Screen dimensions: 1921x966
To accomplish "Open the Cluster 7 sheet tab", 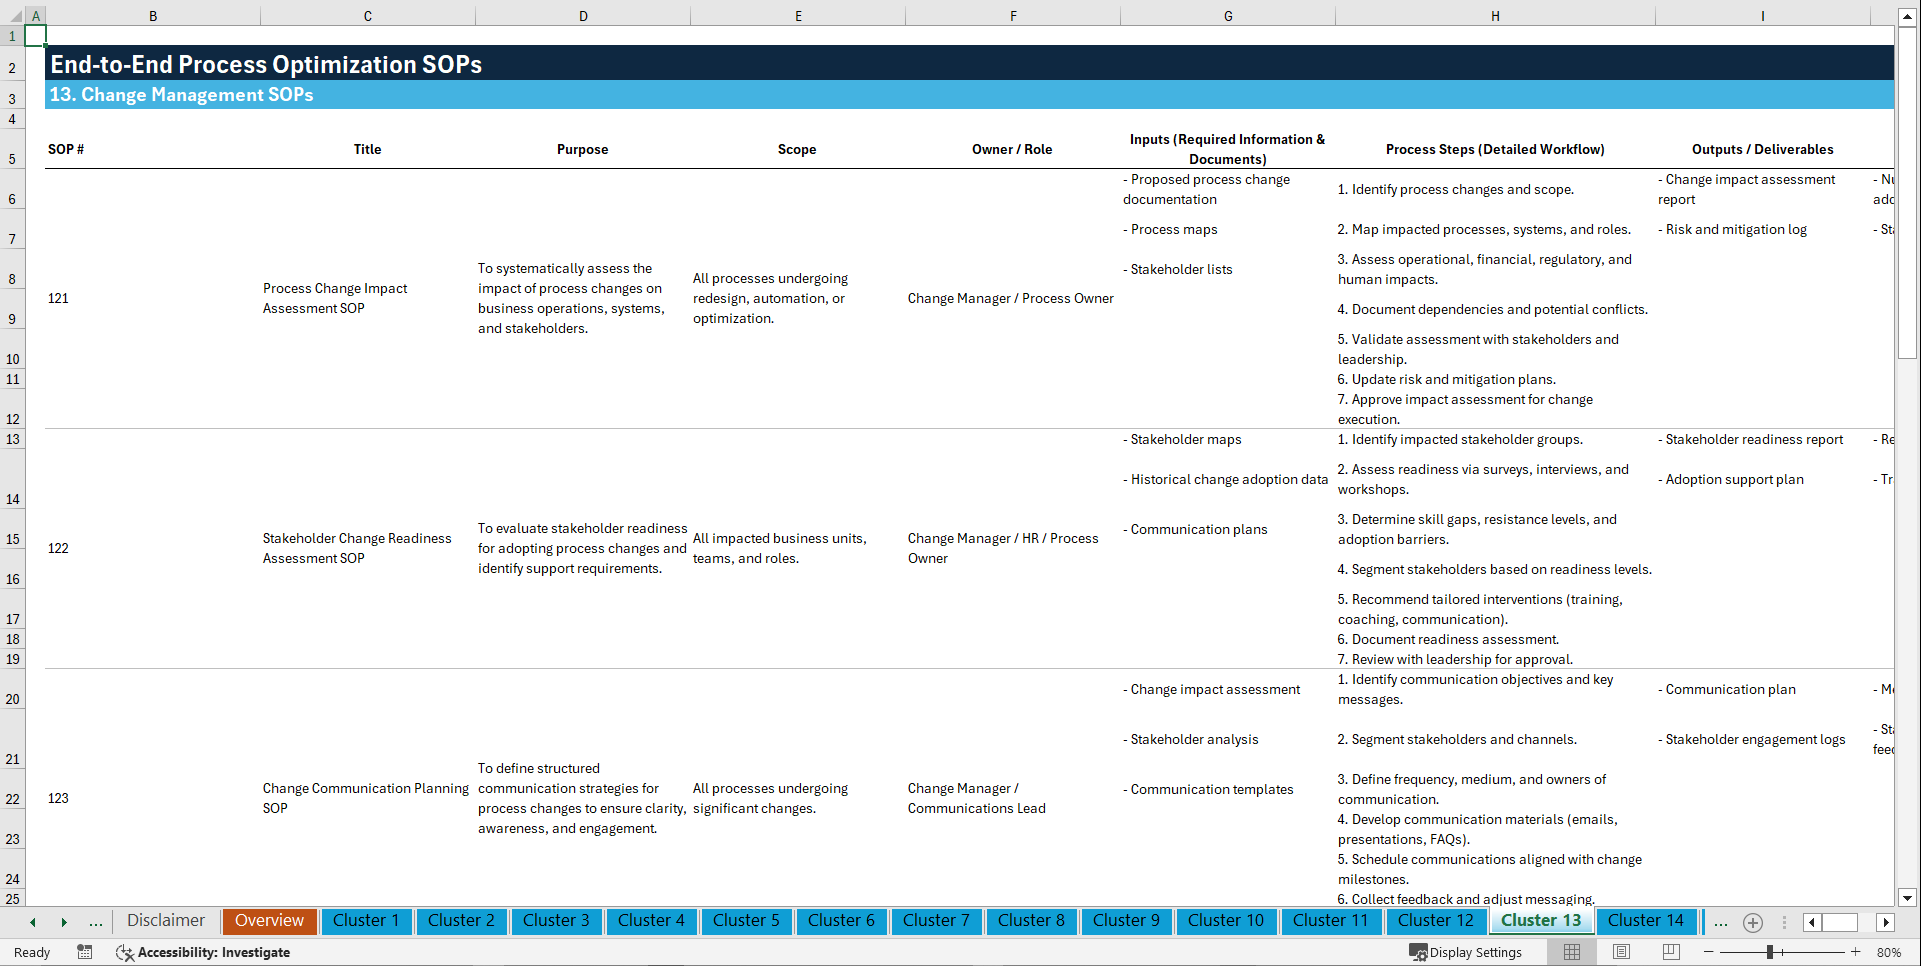I will point(936,920).
